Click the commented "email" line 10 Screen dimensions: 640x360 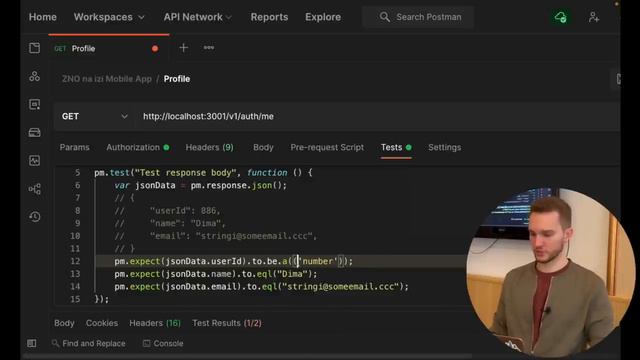[x=216, y=236]
